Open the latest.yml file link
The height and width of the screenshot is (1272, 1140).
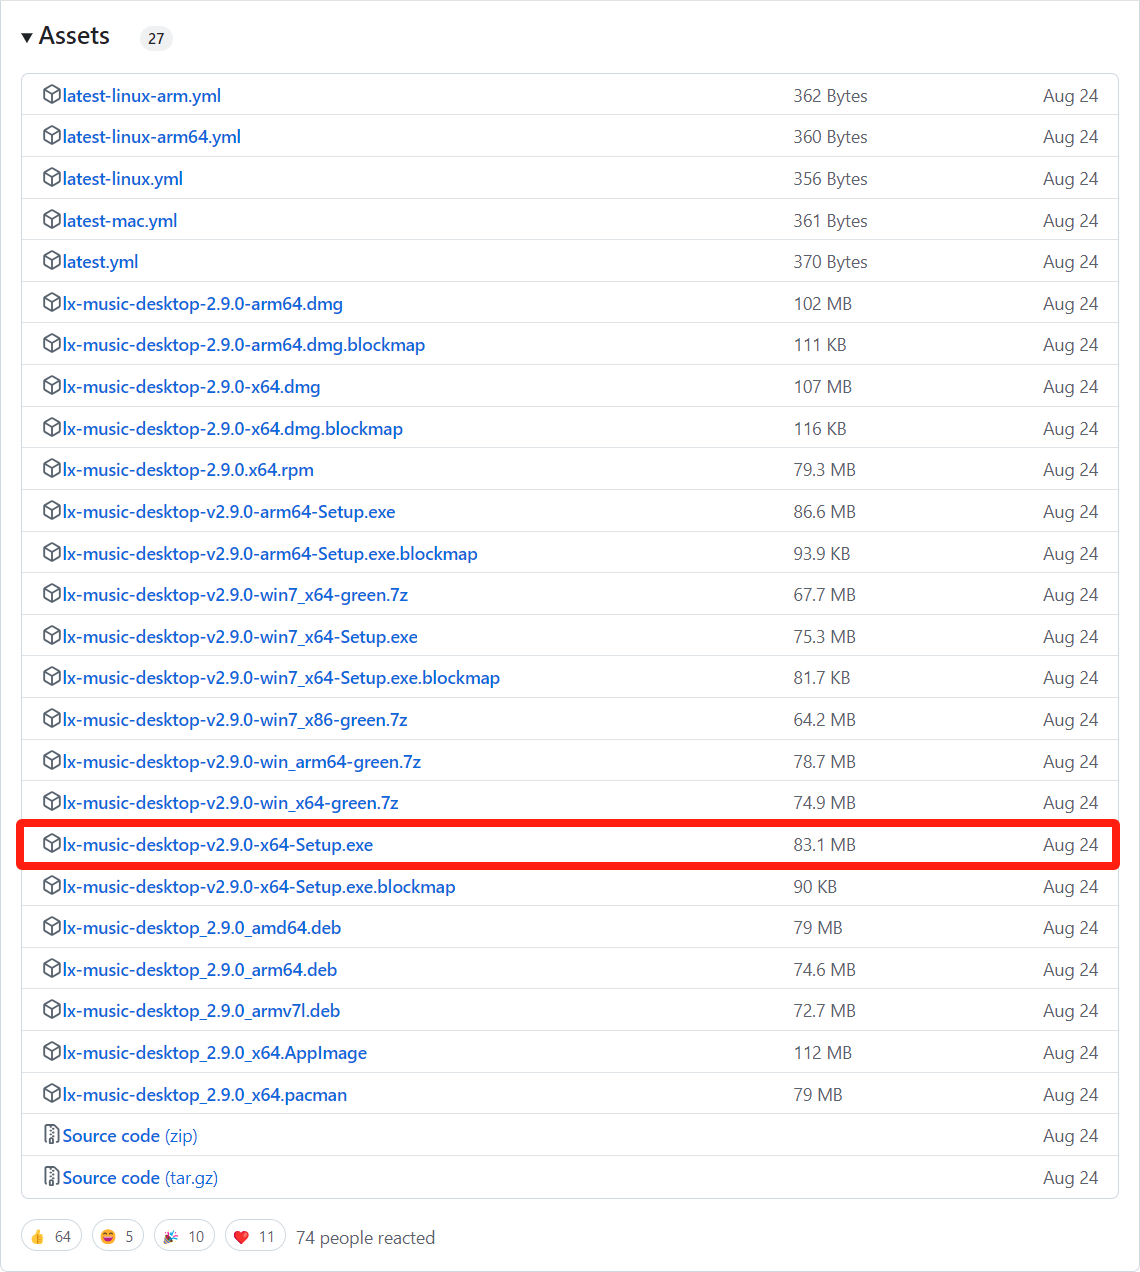[100, 262]
